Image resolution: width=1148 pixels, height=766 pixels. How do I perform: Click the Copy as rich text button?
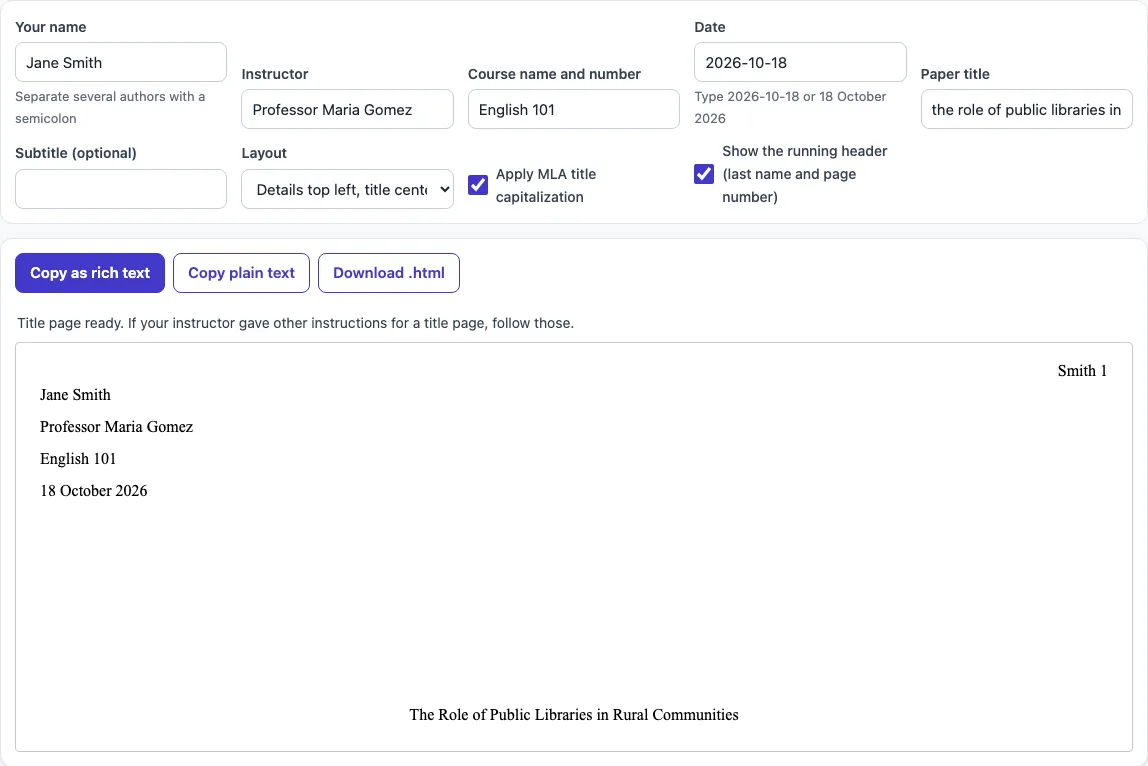90,273
